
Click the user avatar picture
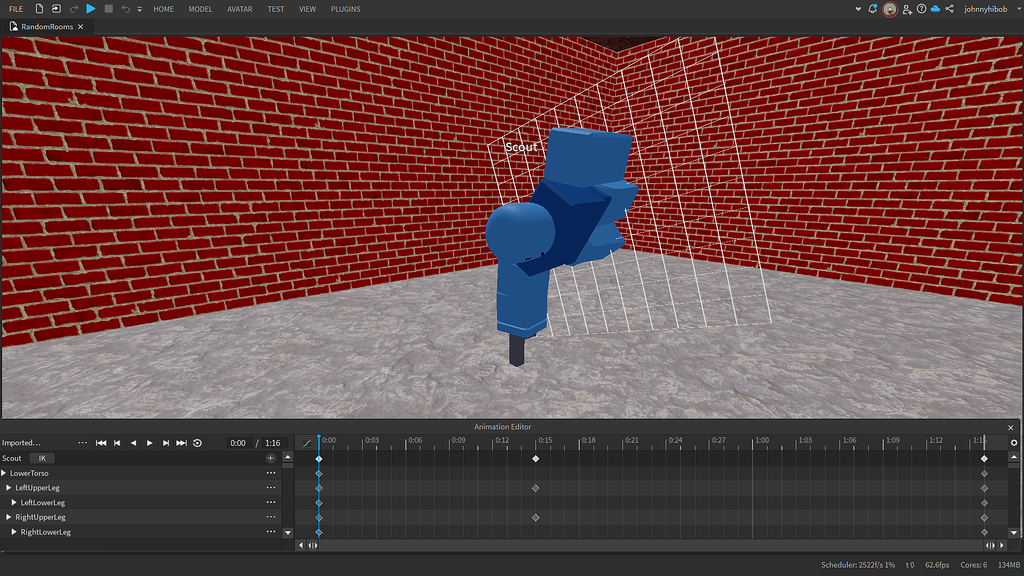pos(889,9)
